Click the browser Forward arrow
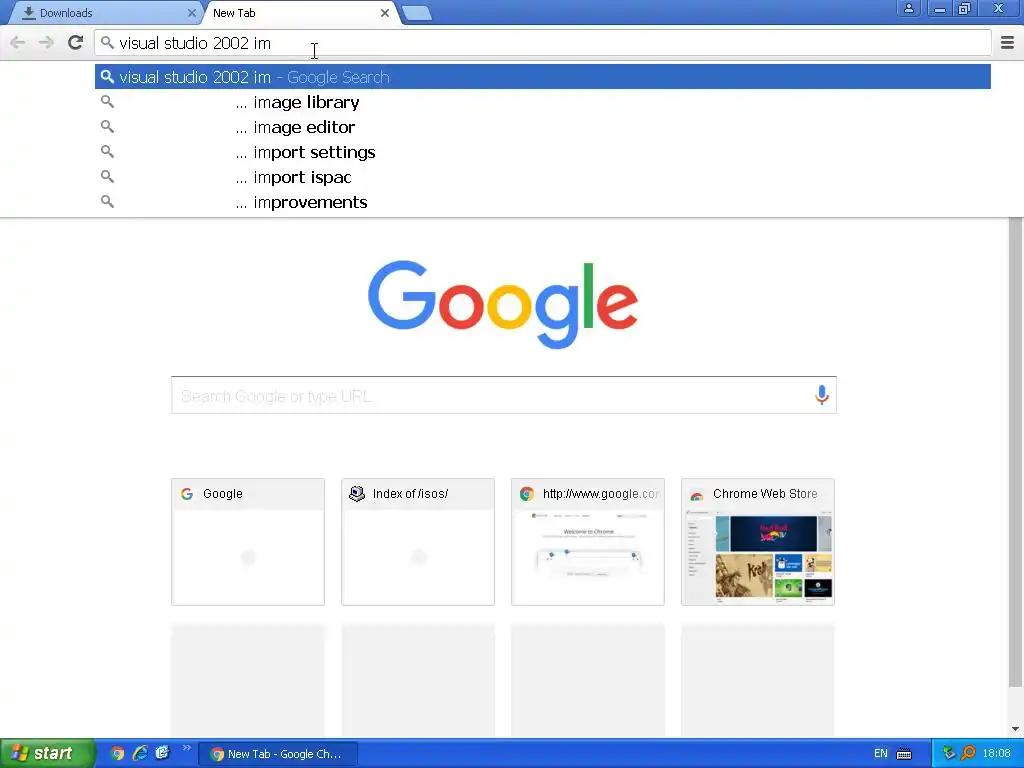Viewport: 1024px width, 768px height. (x=46, y=43)
